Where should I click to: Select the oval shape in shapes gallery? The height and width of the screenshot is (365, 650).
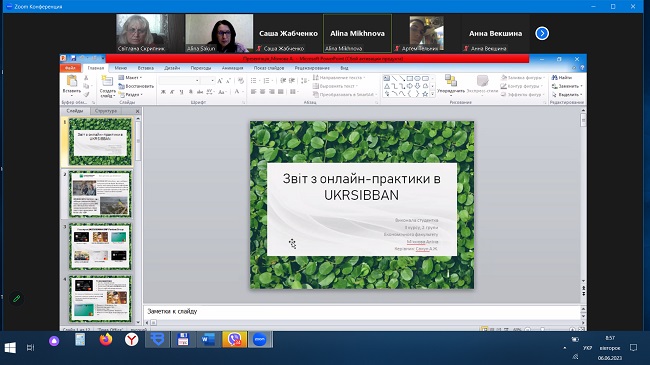point(417,78)
